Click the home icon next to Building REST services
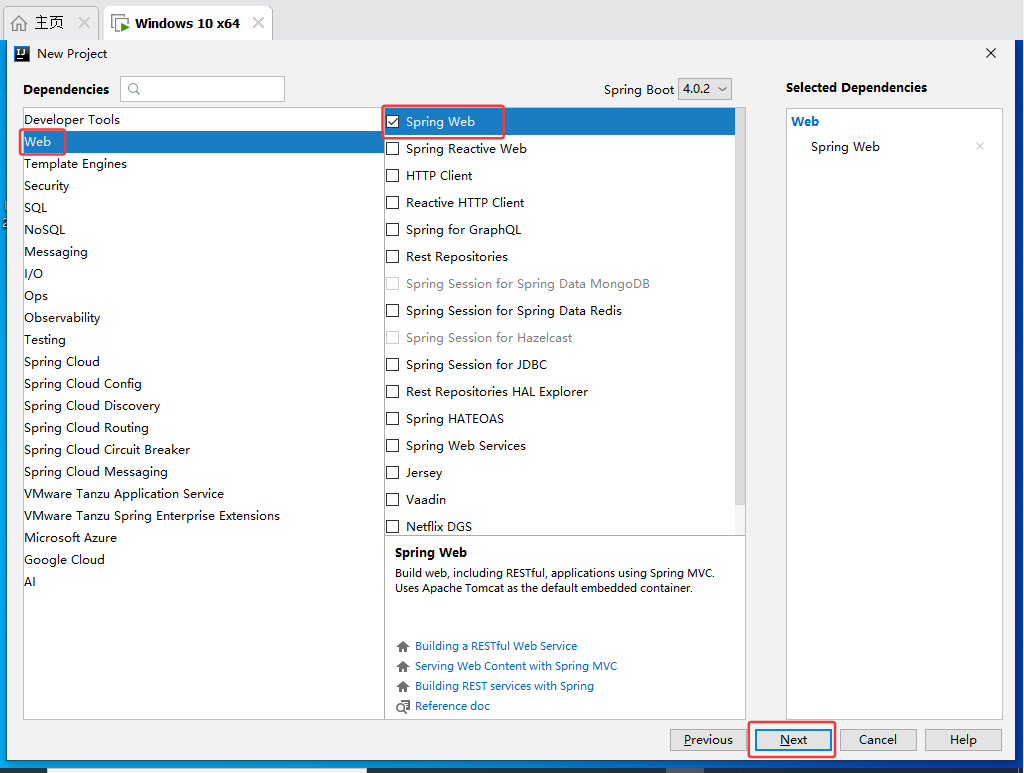This screenshot has width=1024, height=773. (x=403, y=687)
